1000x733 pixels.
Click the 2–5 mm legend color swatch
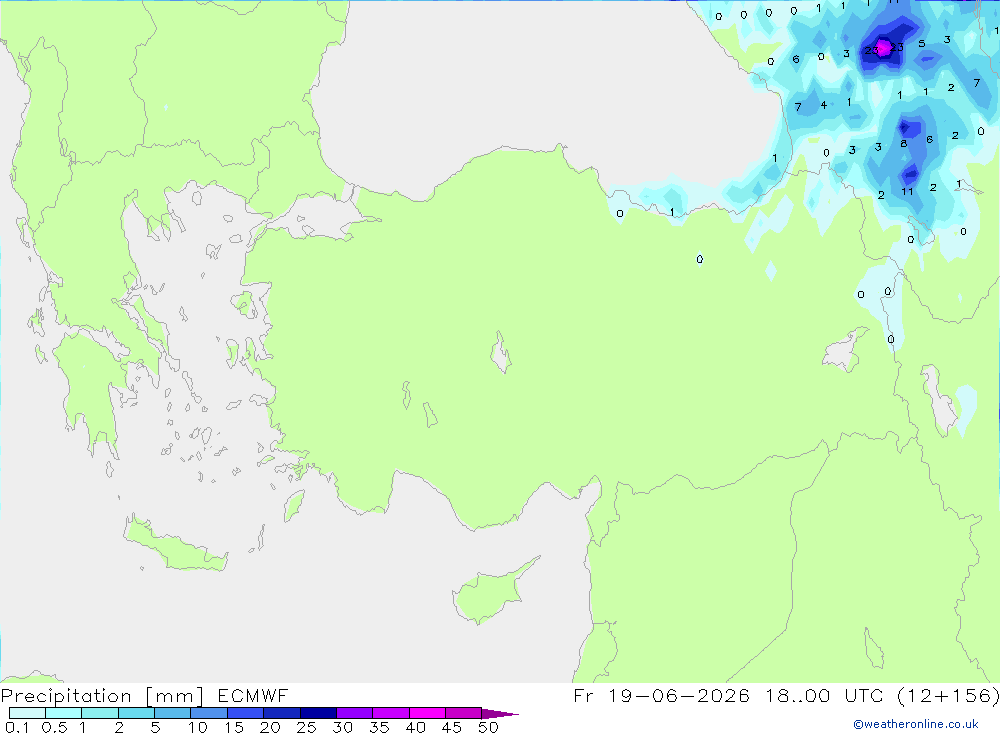136,713
